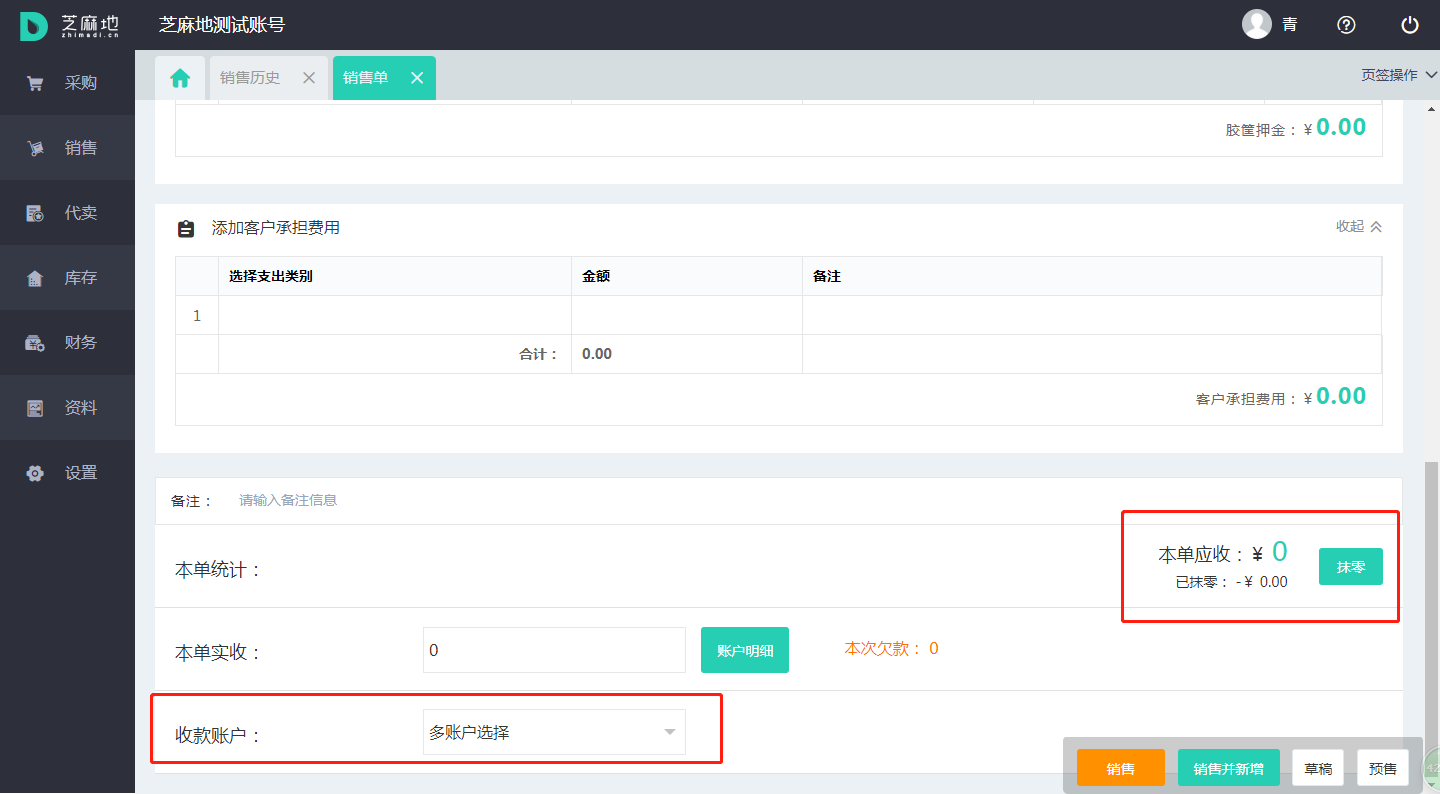Click the 财务 finance icon
The height and width of the screenshot is (794, 1440).
click(x=35, y=343)
